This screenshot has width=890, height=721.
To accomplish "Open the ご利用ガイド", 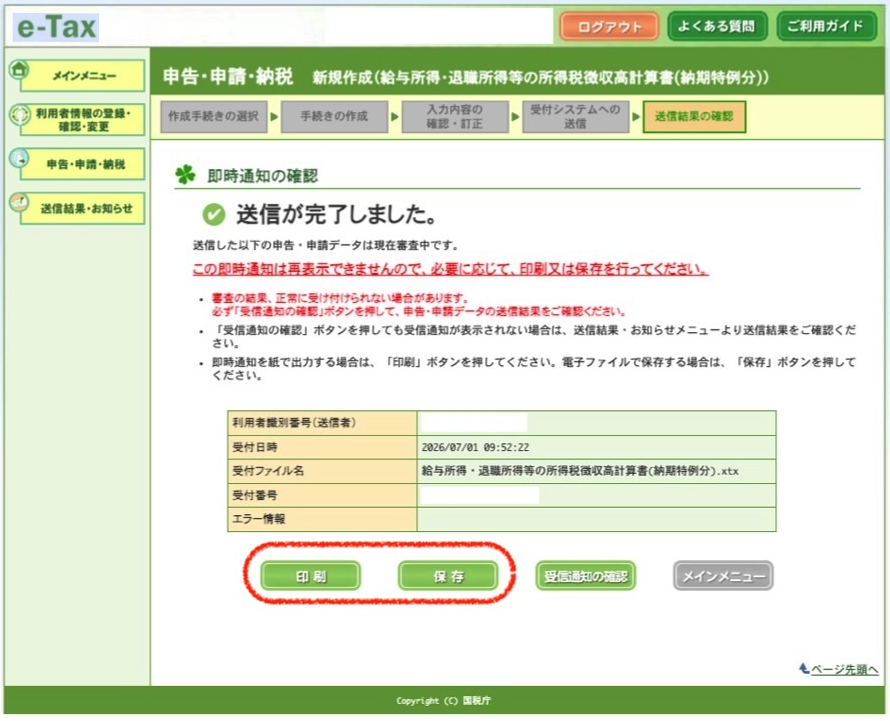I will (x=826, y=26).
